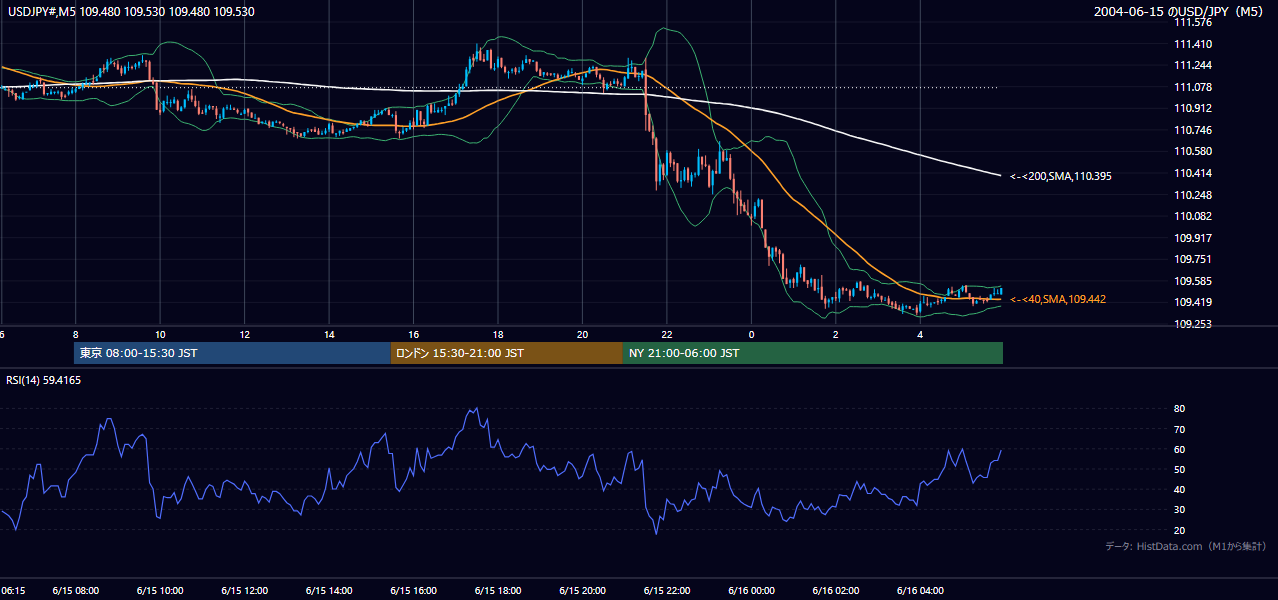
Task: Click RSI axis level 70
Action: [x=1179, y=429]
